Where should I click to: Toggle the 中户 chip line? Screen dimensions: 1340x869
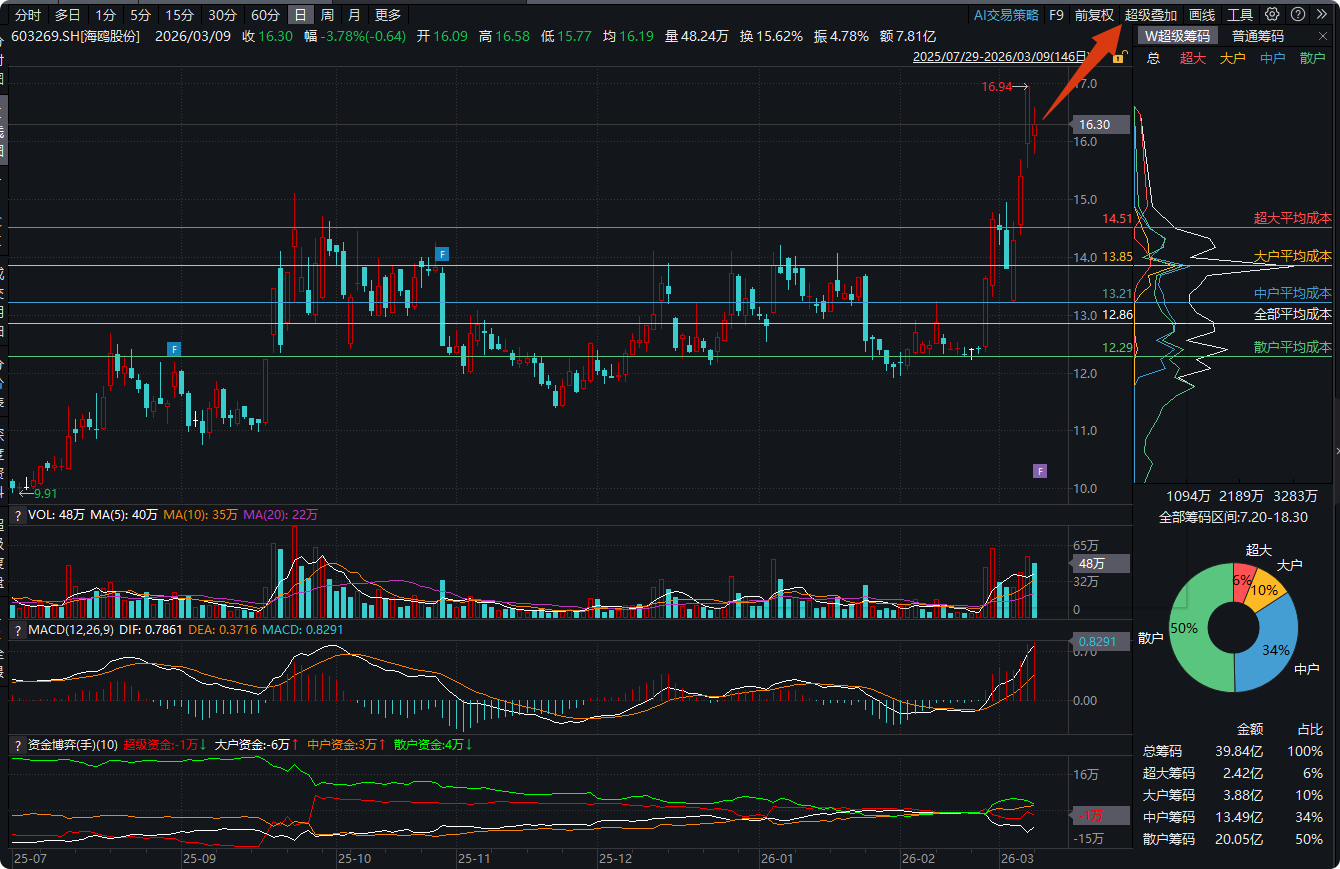pos(1273,58)
